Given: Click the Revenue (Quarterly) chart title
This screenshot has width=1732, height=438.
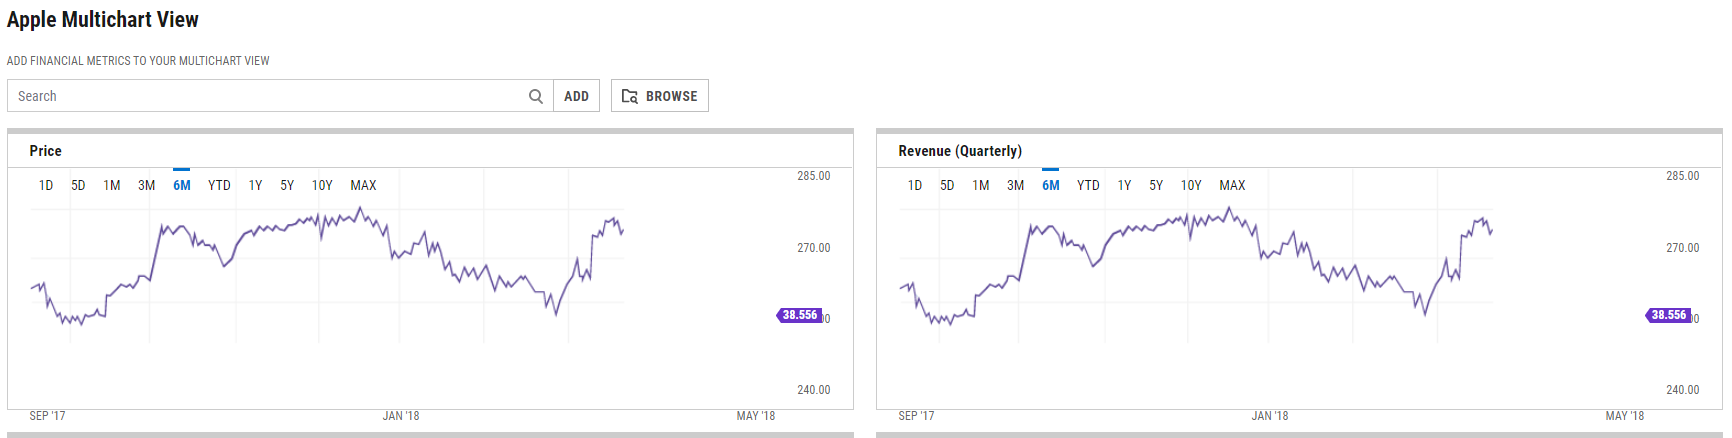Looking at the screenshot, I should click(960, 151).
